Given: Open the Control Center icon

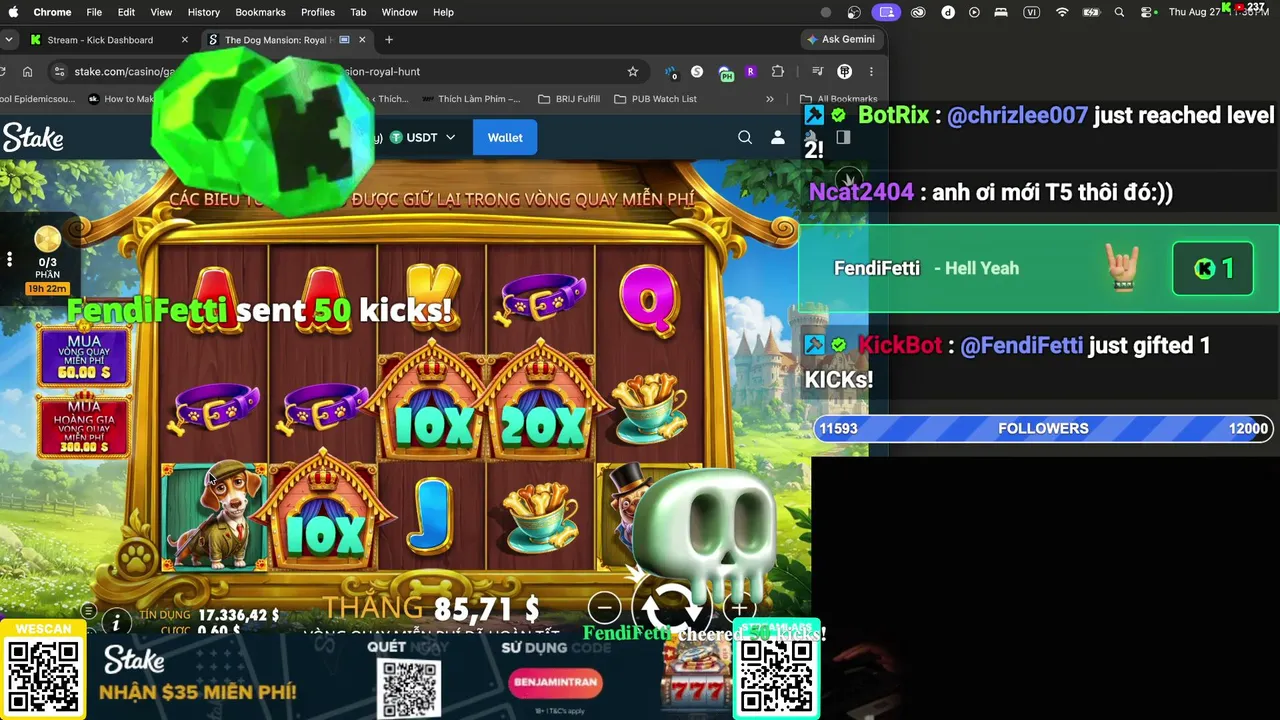Looking at the screenshot, I should click(1147, 12).
